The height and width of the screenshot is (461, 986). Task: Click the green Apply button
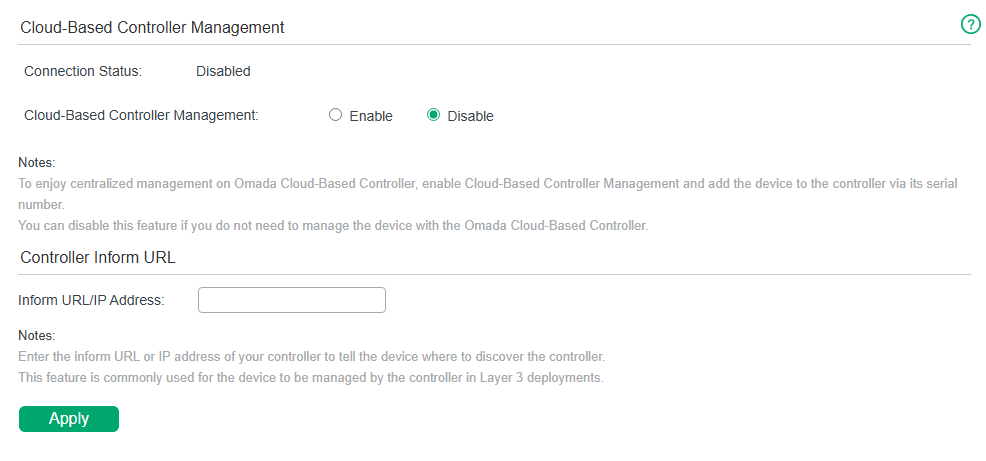[x=69, y=419]
